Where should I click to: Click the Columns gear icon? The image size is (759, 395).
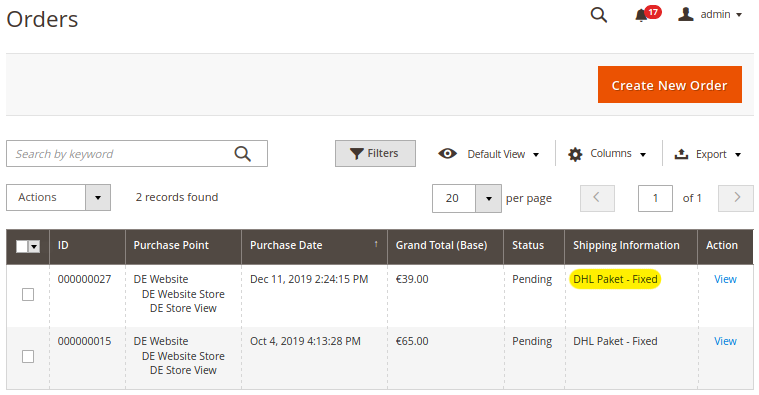pos(575,154)
